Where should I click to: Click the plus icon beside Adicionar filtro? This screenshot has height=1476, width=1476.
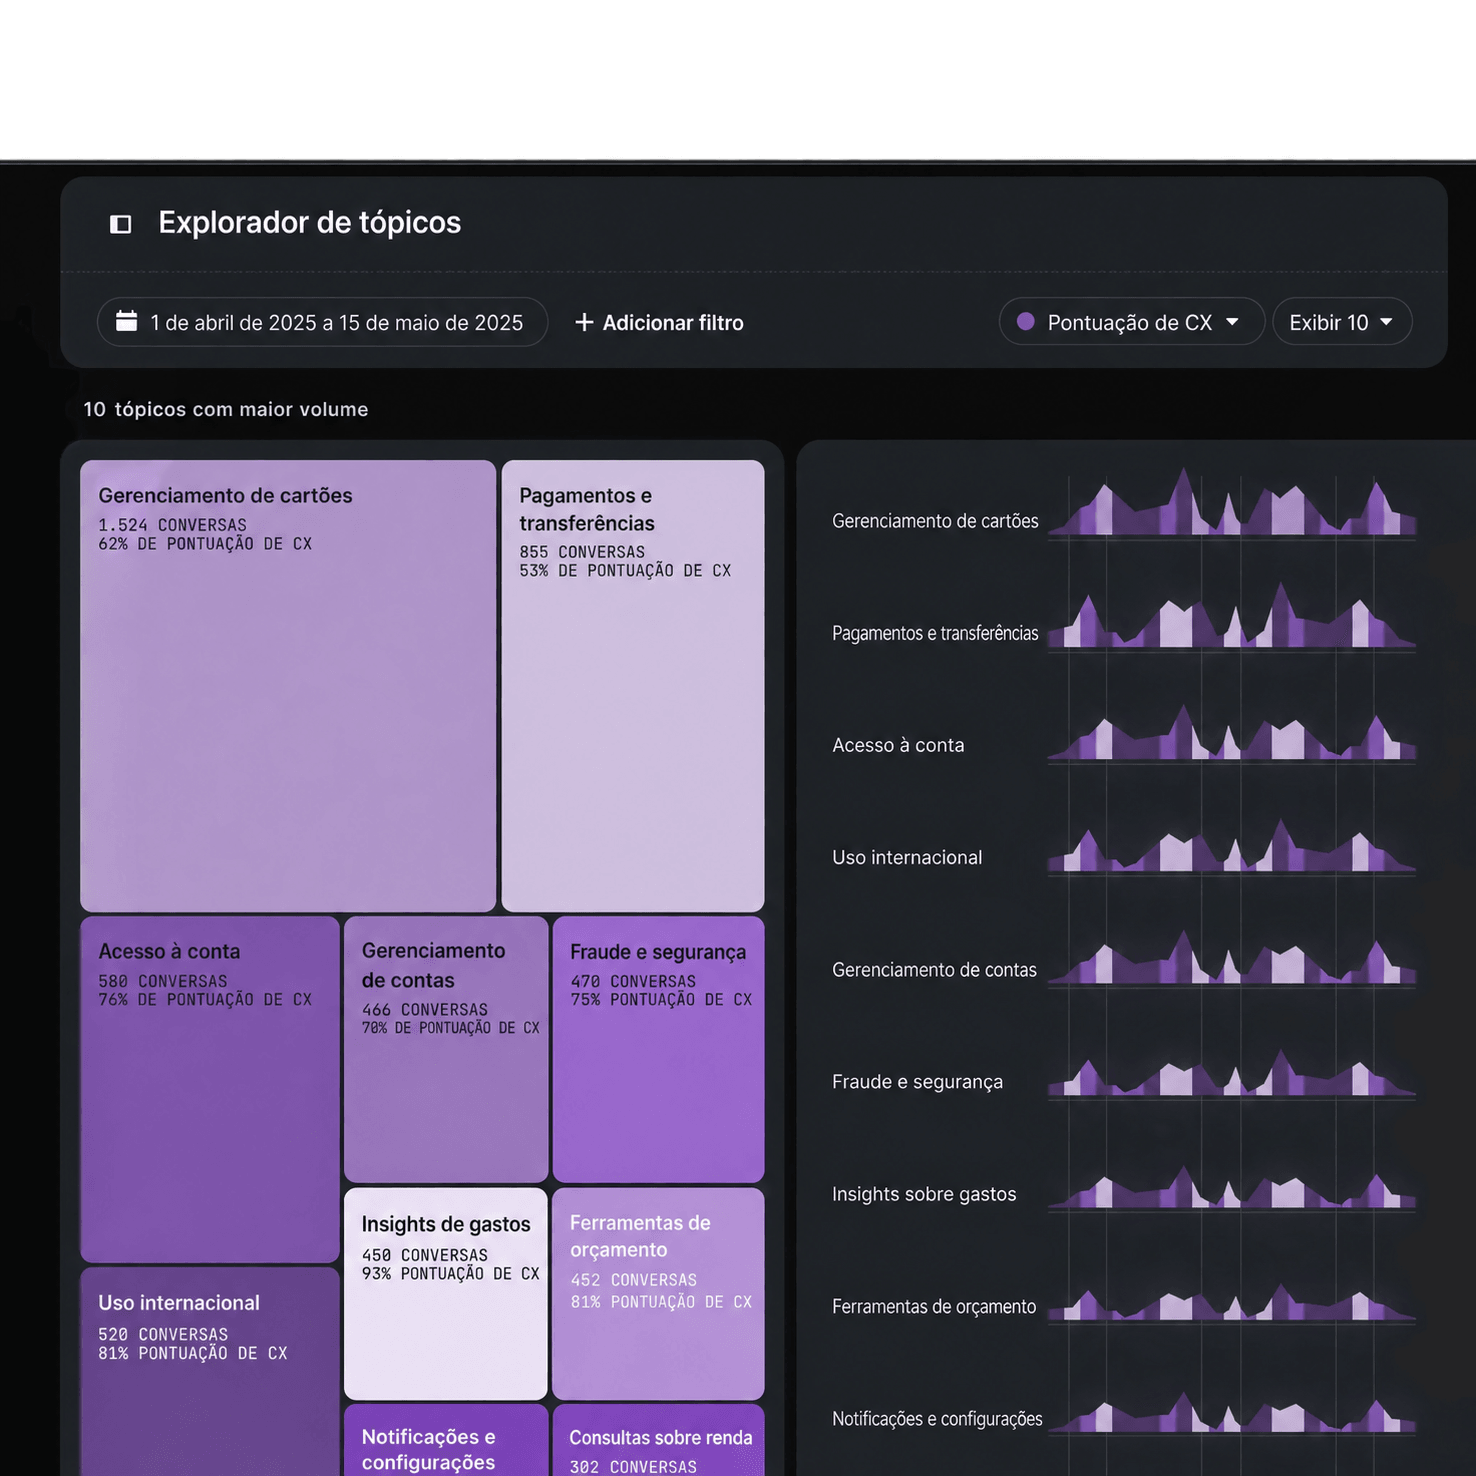584,322
